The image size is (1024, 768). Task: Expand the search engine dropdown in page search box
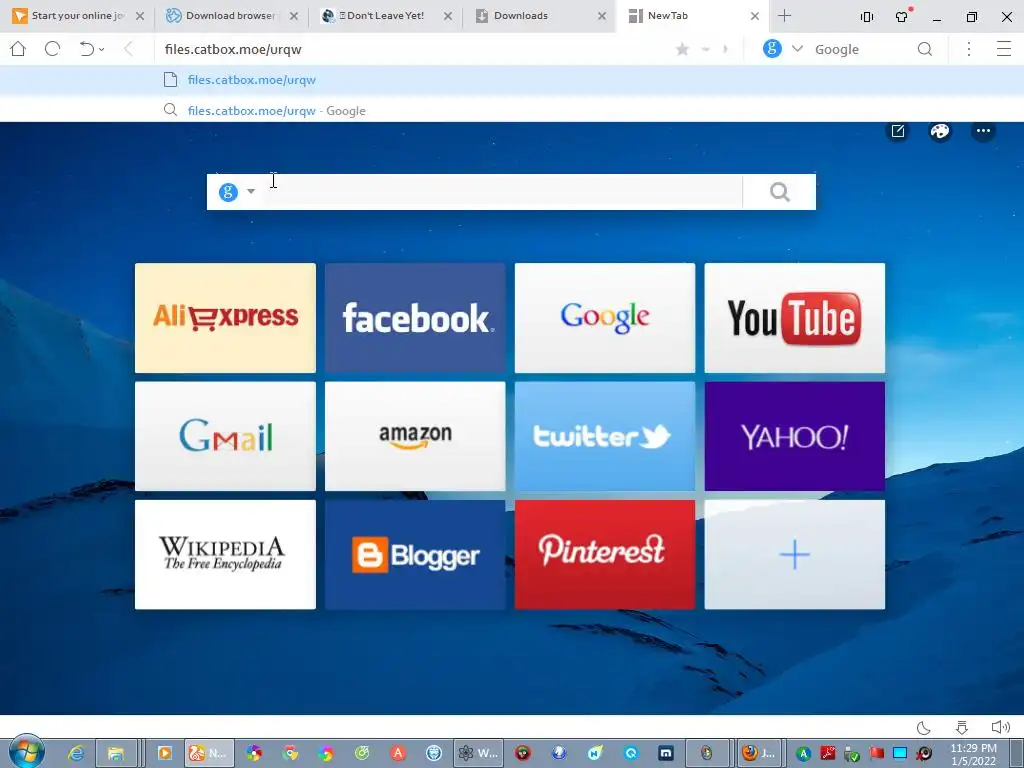click(x=251, y=192)
